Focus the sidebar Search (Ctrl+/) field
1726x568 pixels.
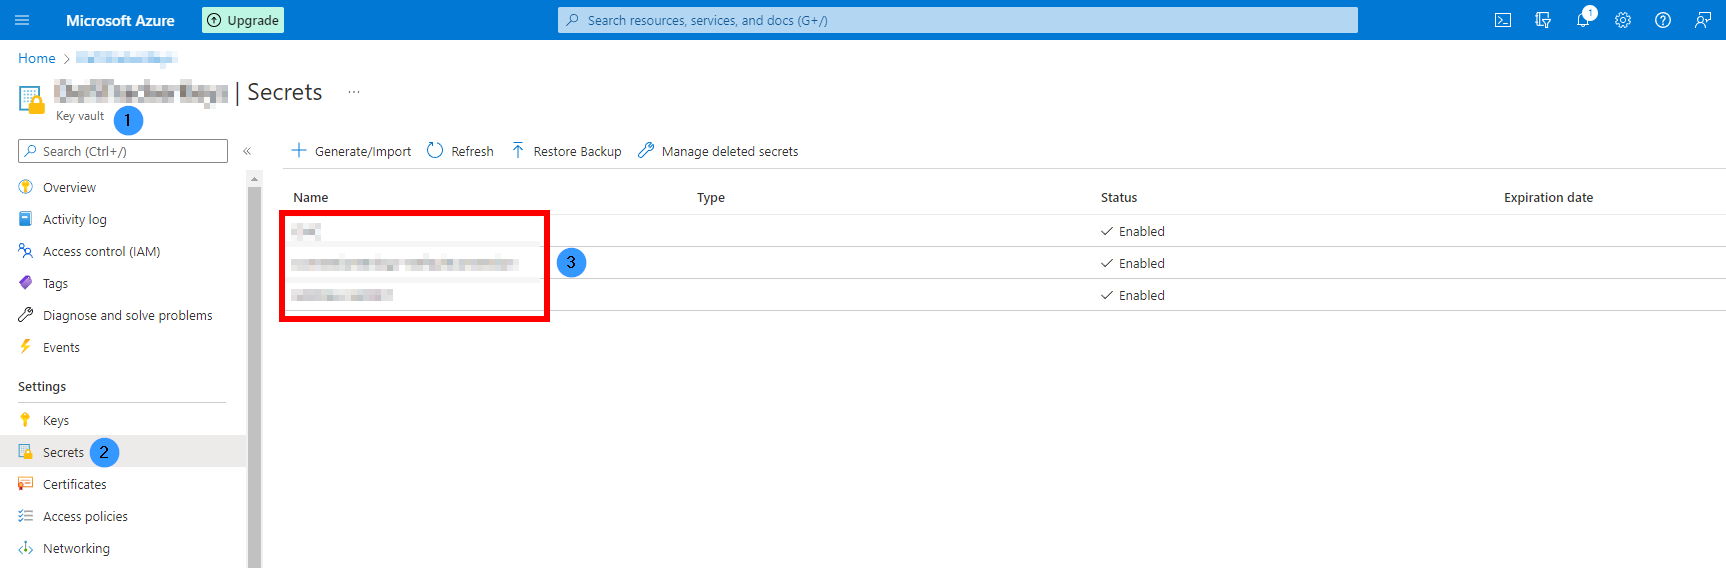pyautogui.click(x=123, y=151)
